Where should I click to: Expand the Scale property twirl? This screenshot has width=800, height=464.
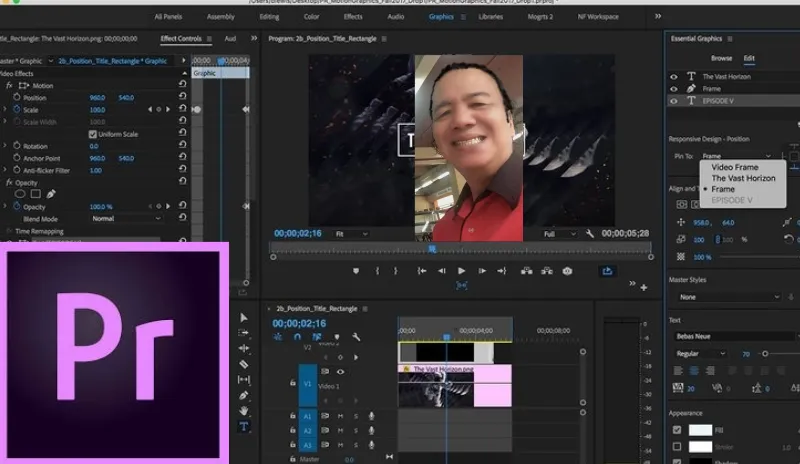[x=5, y=109]
